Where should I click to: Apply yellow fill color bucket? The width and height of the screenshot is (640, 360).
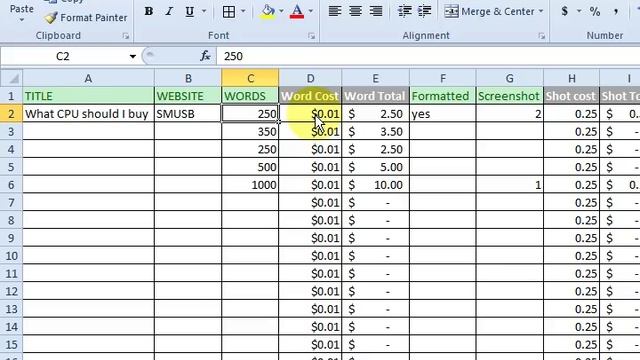pos(268,11)
